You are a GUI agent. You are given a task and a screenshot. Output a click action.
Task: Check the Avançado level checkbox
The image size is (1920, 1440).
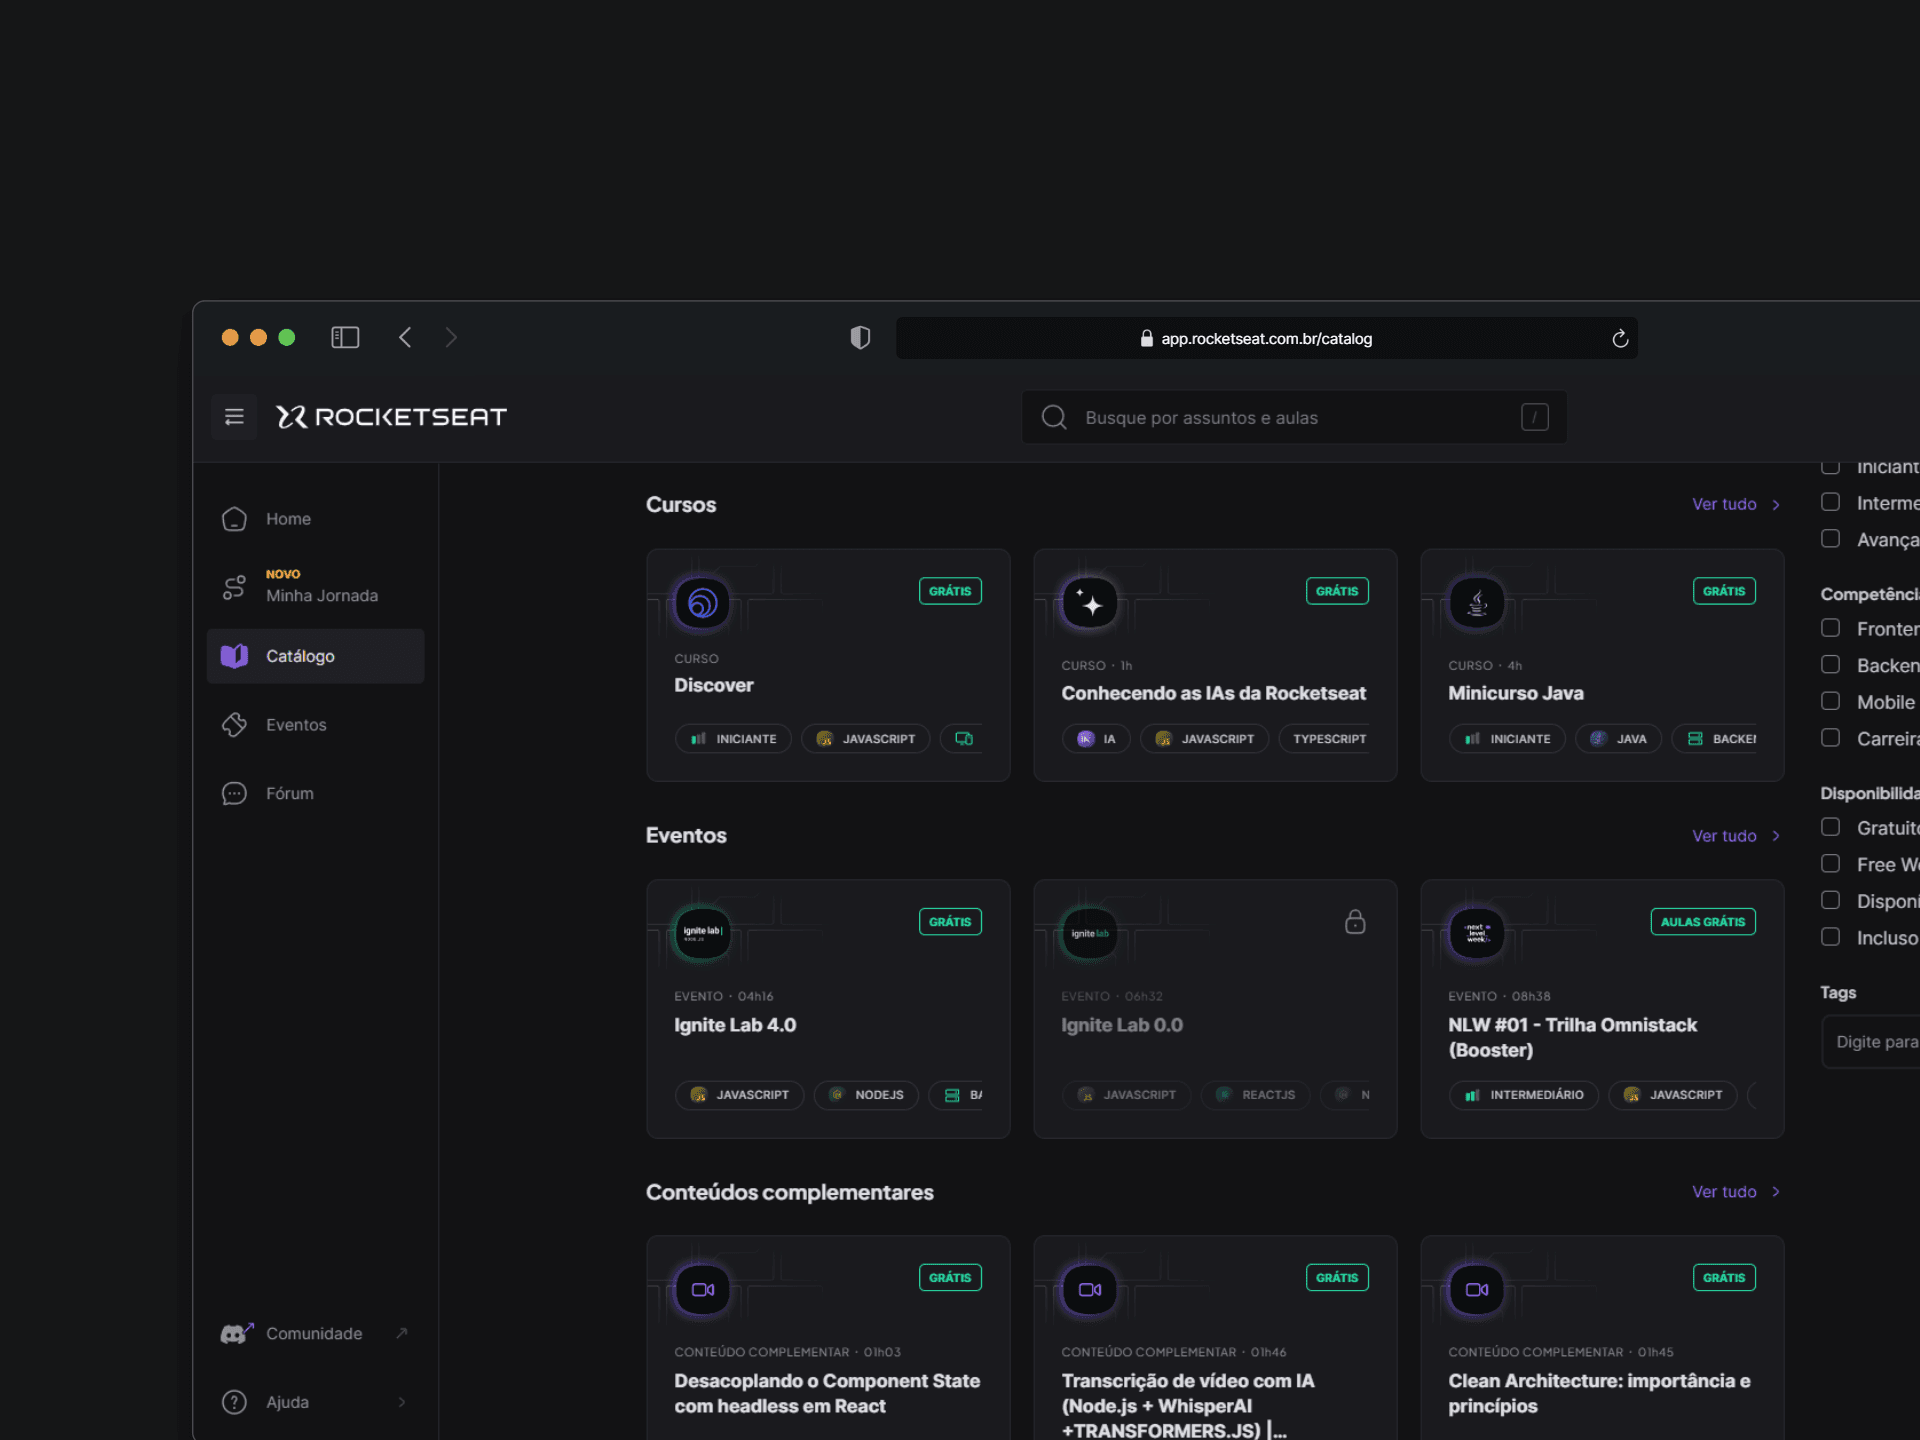click(x=1830, y=539)
